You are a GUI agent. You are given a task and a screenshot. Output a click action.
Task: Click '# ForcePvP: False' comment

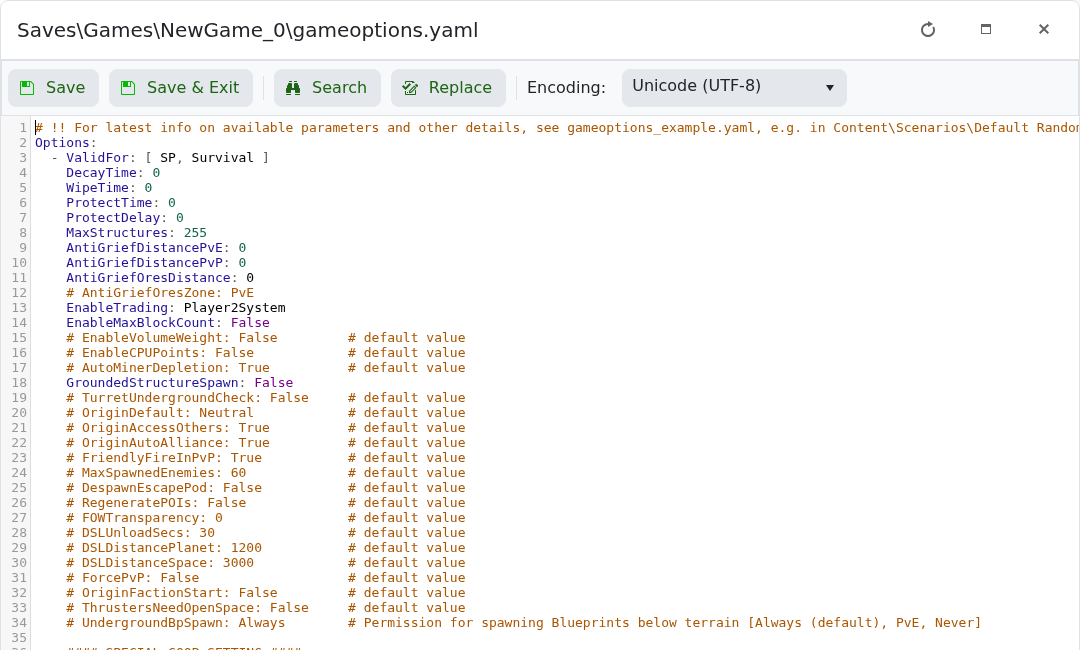click(133, 578)
